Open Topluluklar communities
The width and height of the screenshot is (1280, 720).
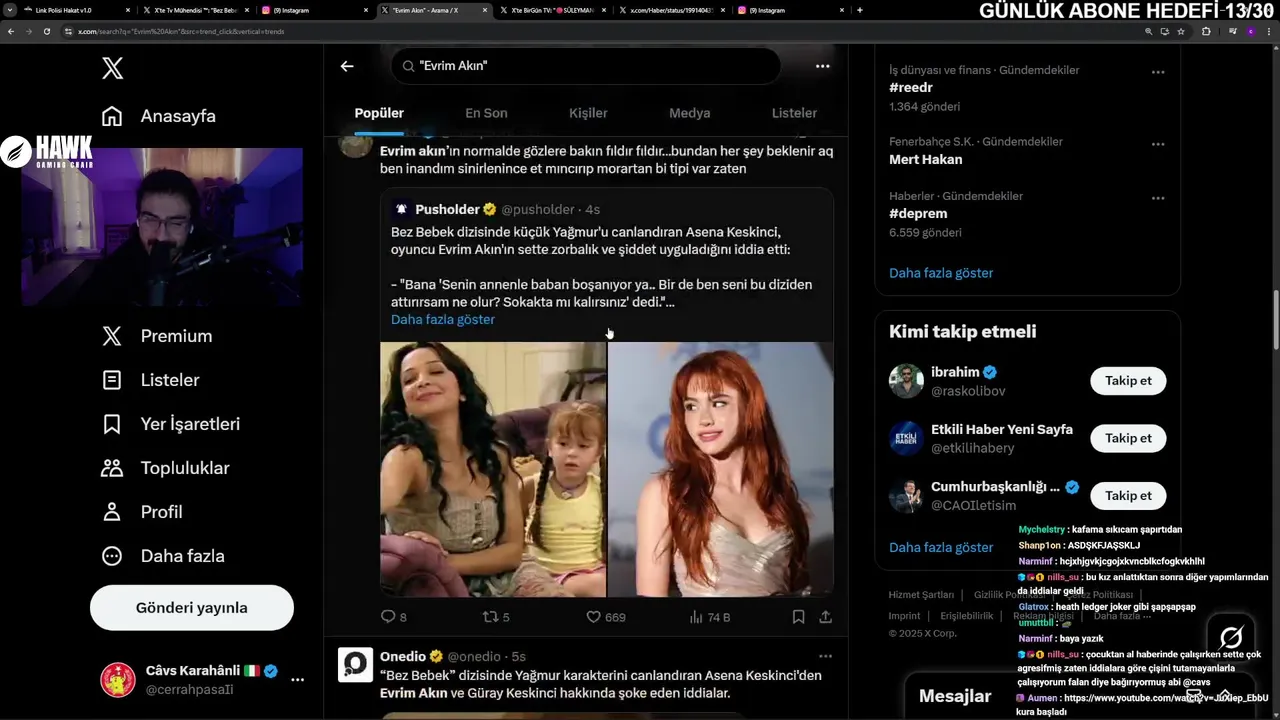165,468
